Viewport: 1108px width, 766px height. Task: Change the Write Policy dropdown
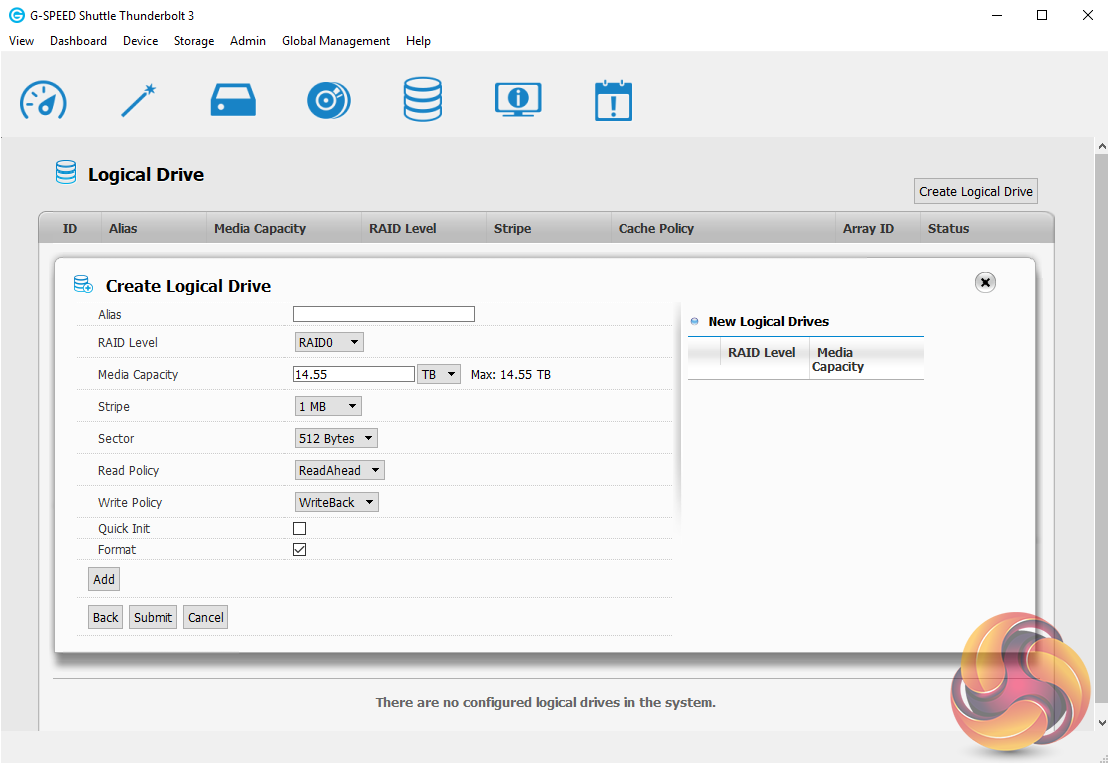click(336, 503)
